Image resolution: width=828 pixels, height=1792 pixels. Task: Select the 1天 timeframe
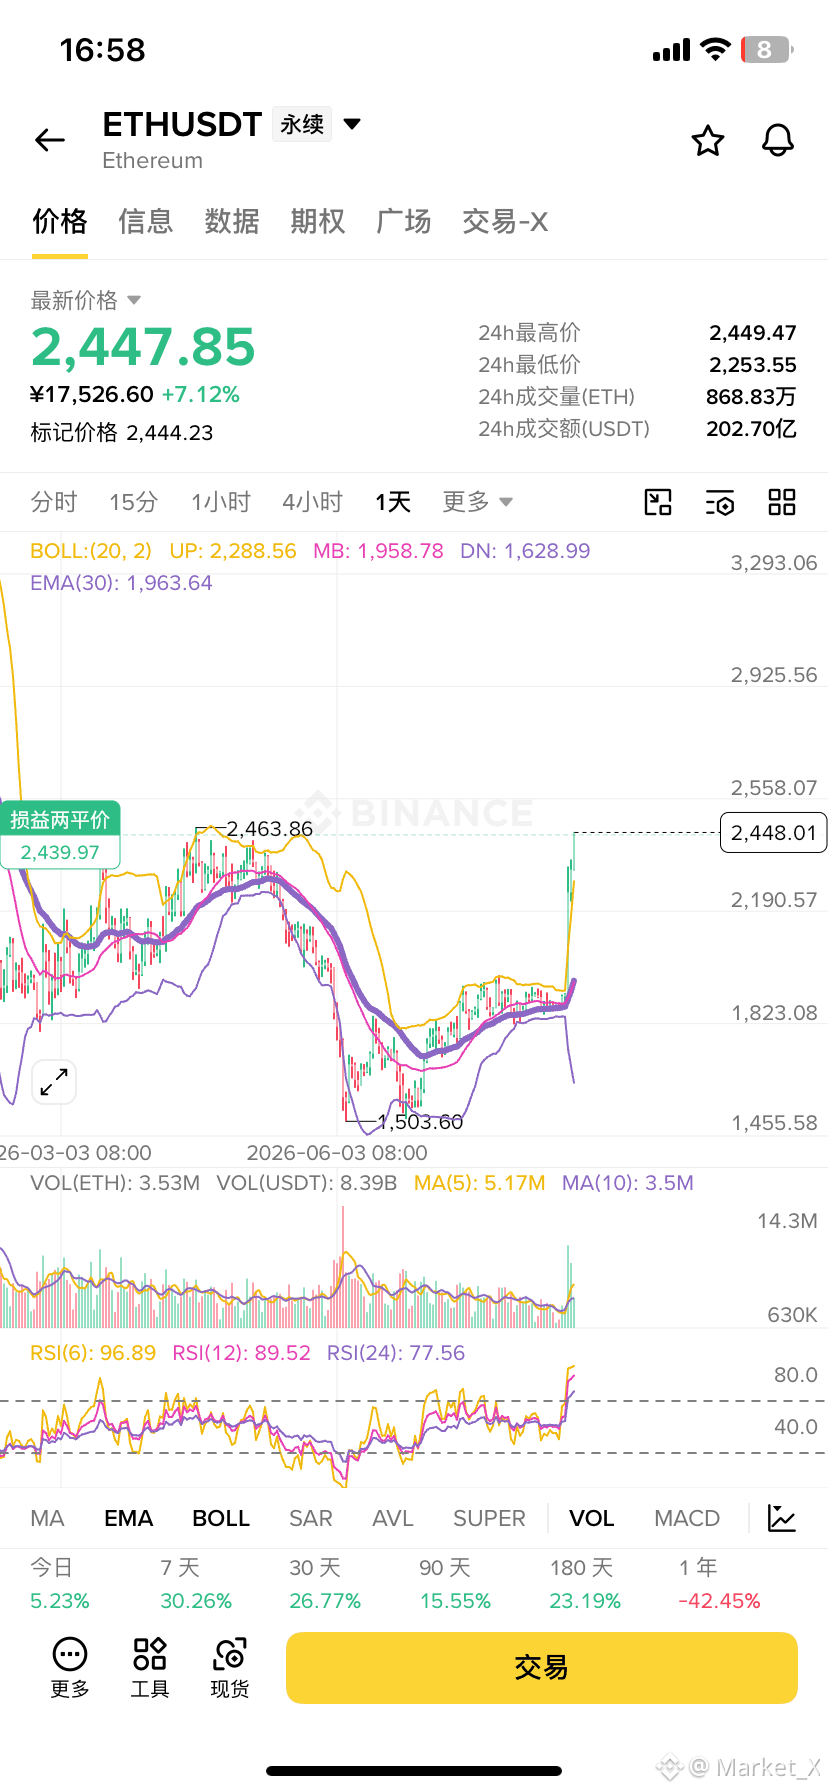tap(393, 502)
